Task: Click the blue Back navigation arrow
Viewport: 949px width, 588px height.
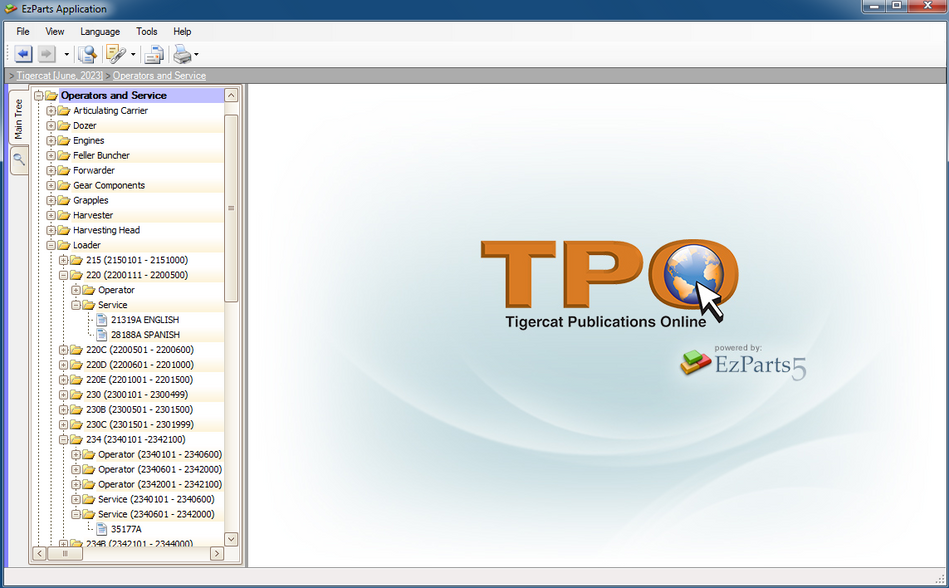Action: 24,54
